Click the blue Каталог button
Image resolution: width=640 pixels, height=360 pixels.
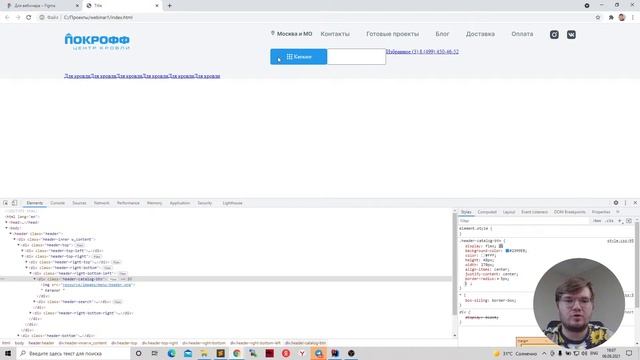[298, 57]
